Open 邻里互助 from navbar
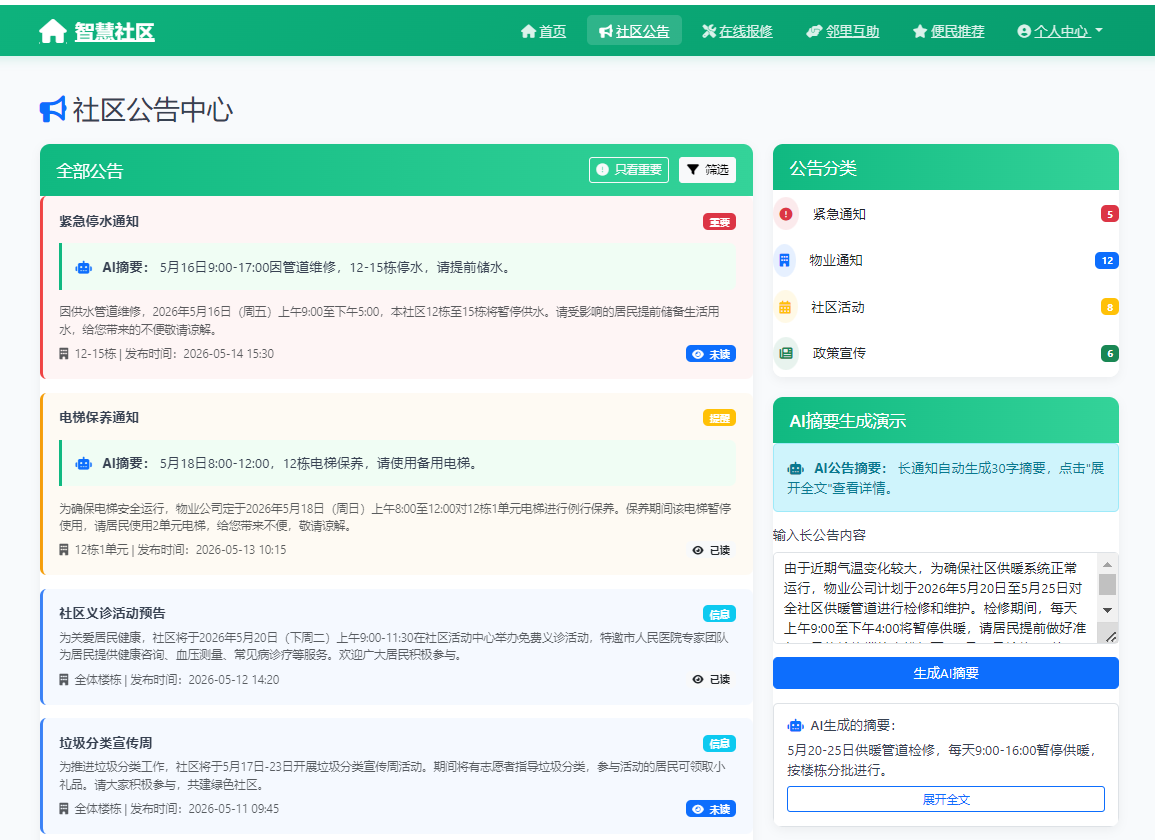This screenshot has width=1155, height=840. click(x=843, y=31)
